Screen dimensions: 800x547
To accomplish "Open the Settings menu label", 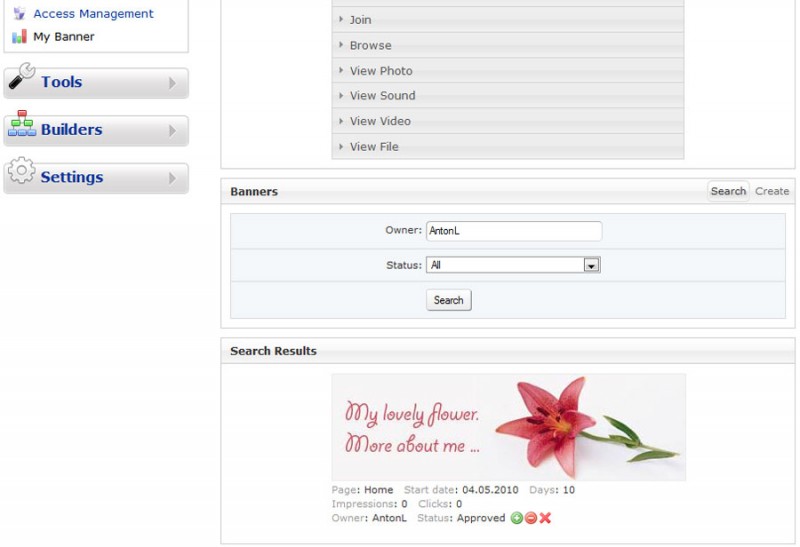I will (72, 177).
